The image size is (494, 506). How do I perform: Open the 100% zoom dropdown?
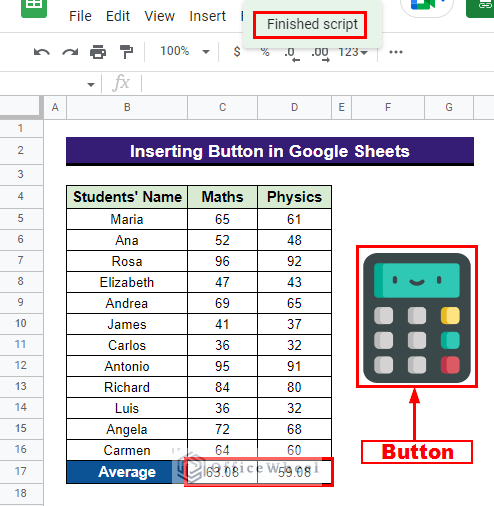(185, 51)
